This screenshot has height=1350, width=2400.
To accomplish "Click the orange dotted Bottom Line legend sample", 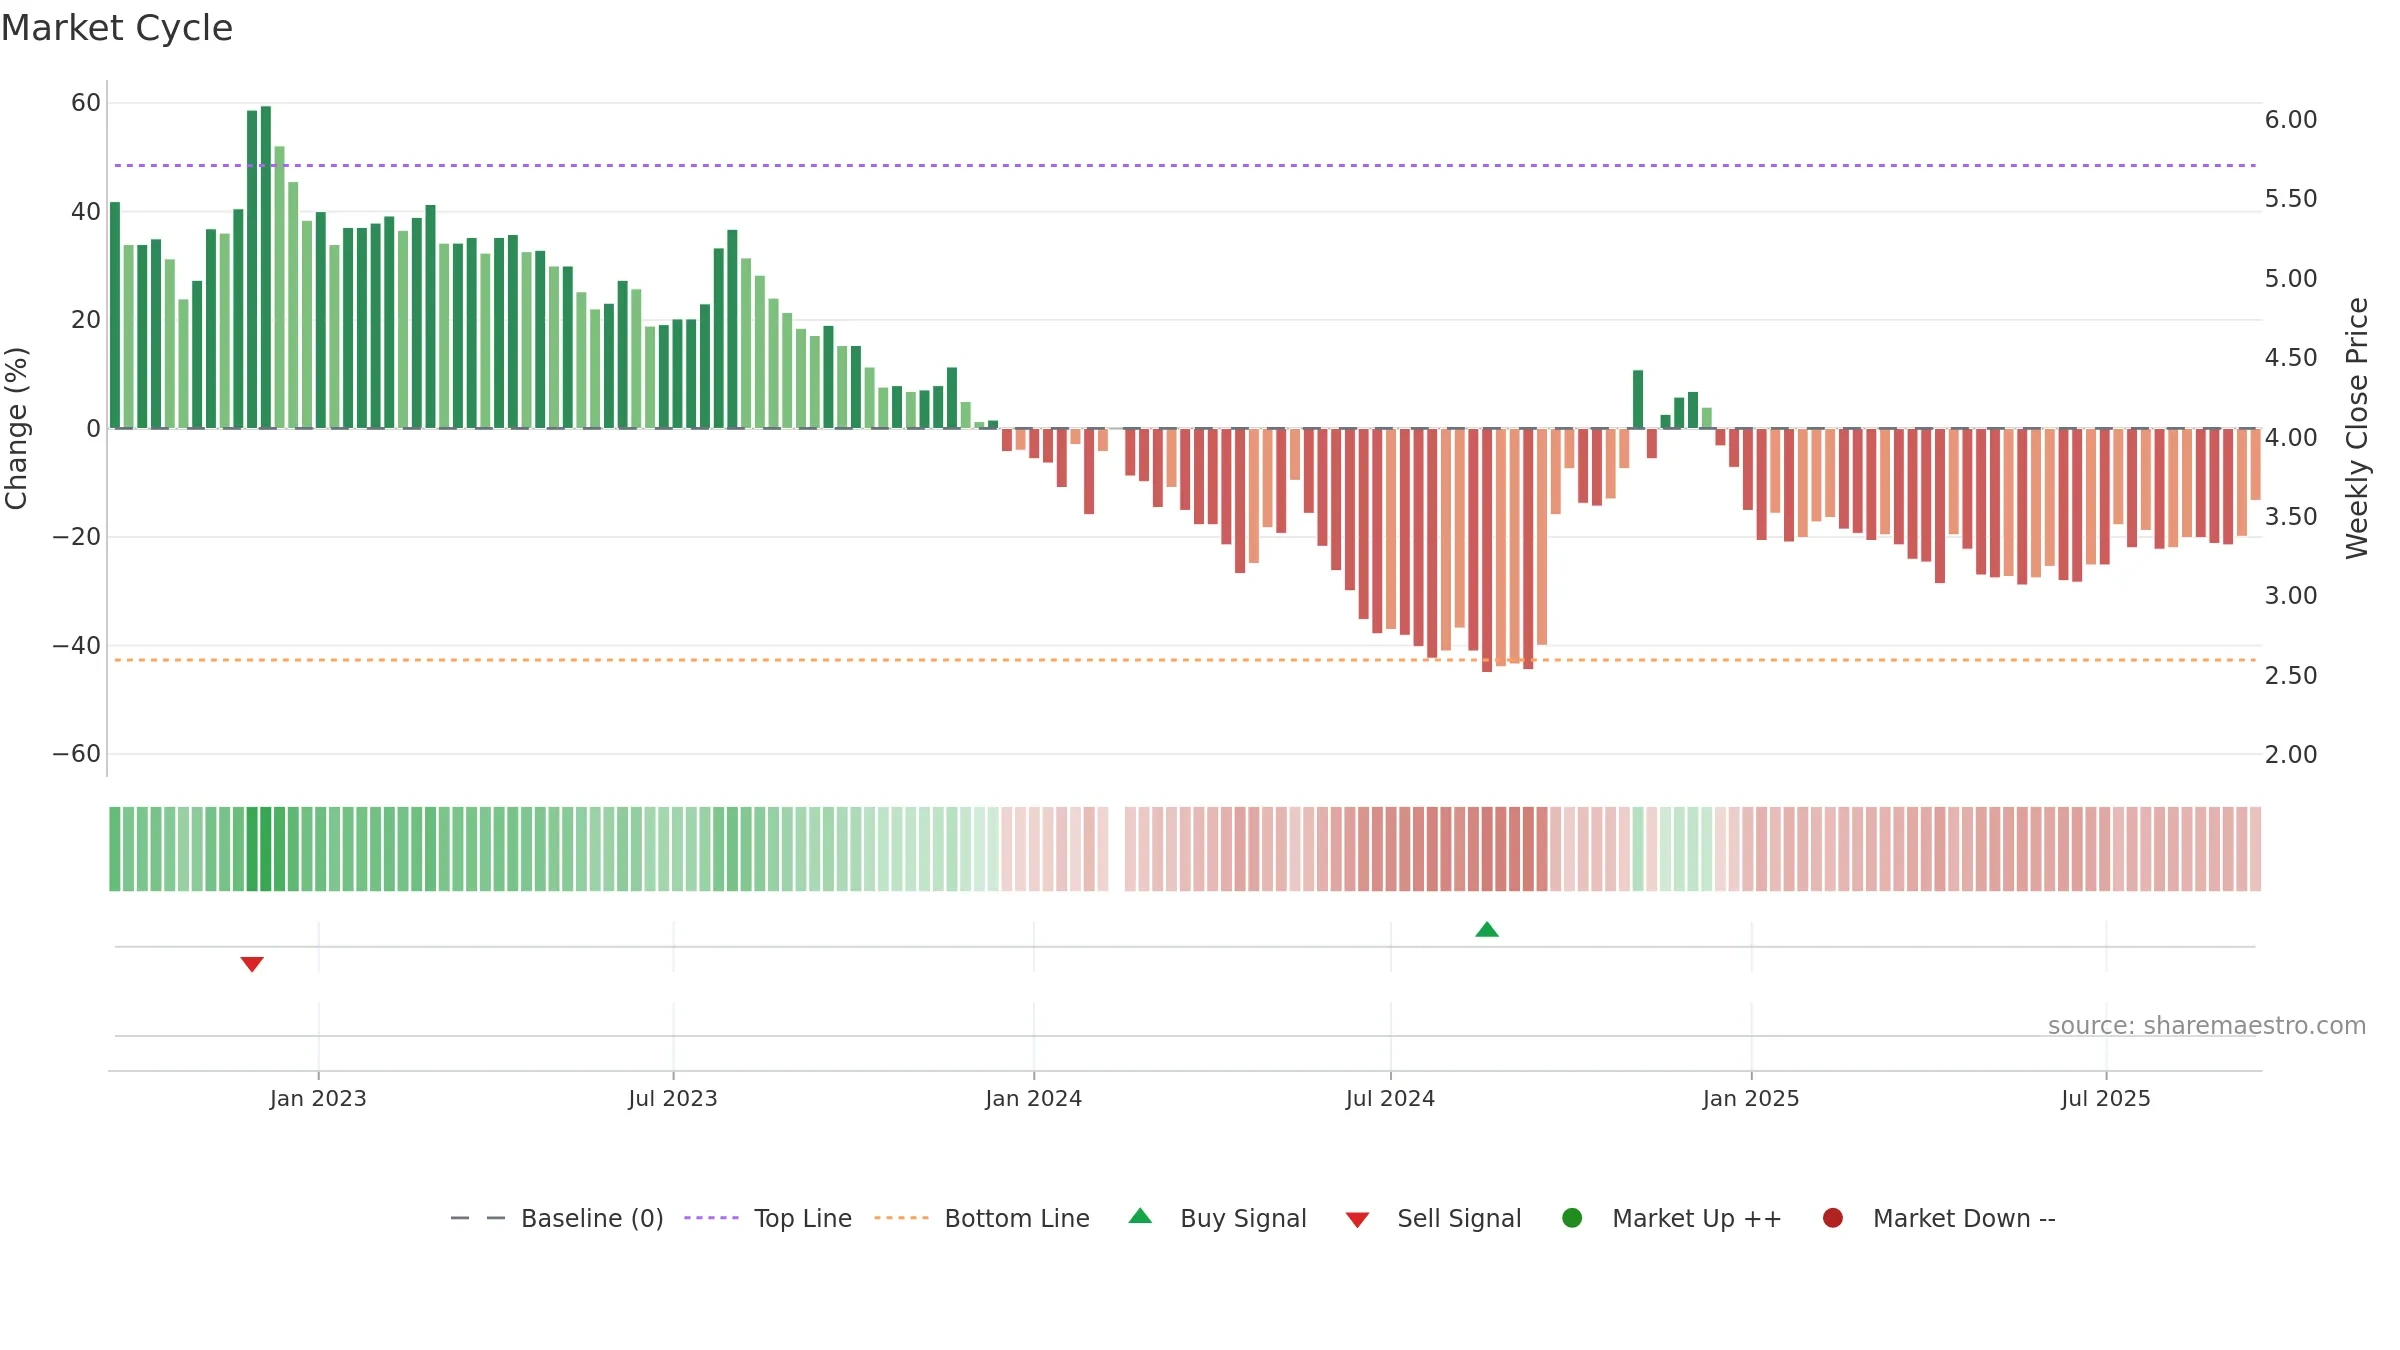I will click(x=901, y=1218).
